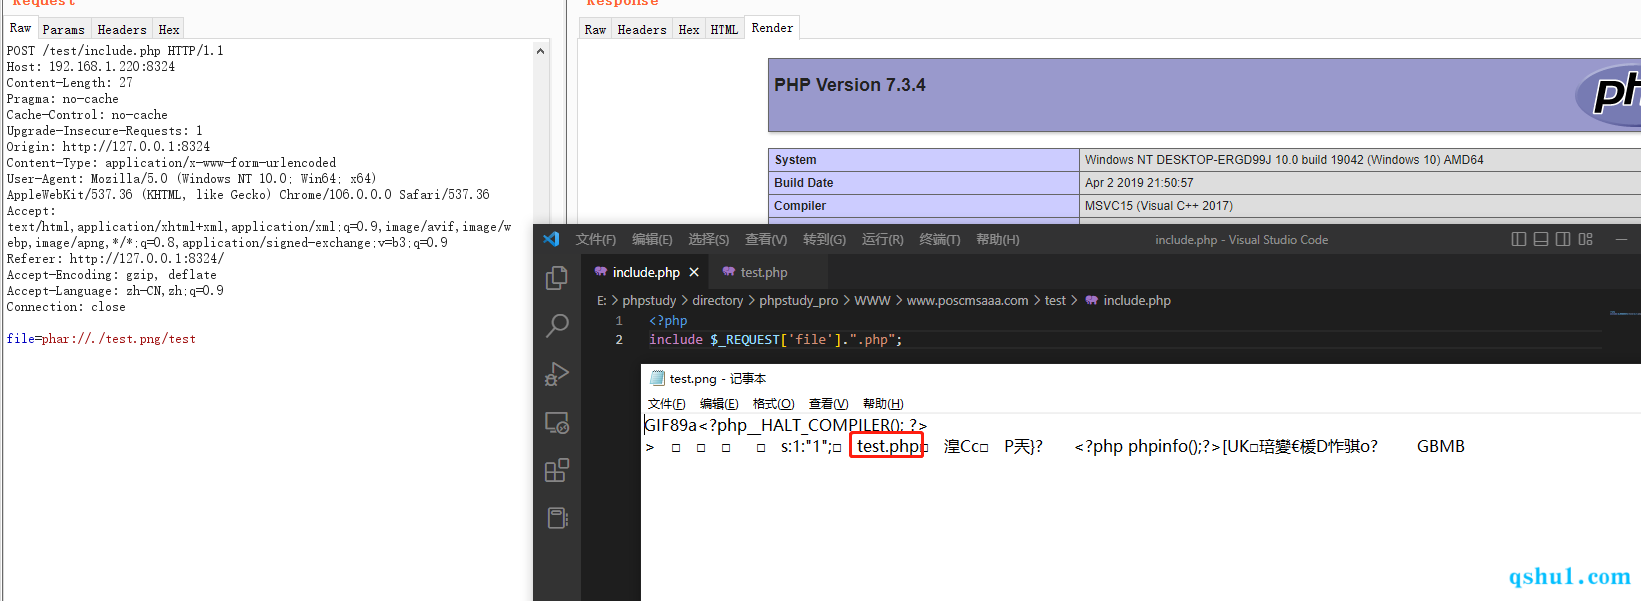Toggle secondary side bar layout icon in VS Code
1641x601 pixels.
(x=1563, y=239)
